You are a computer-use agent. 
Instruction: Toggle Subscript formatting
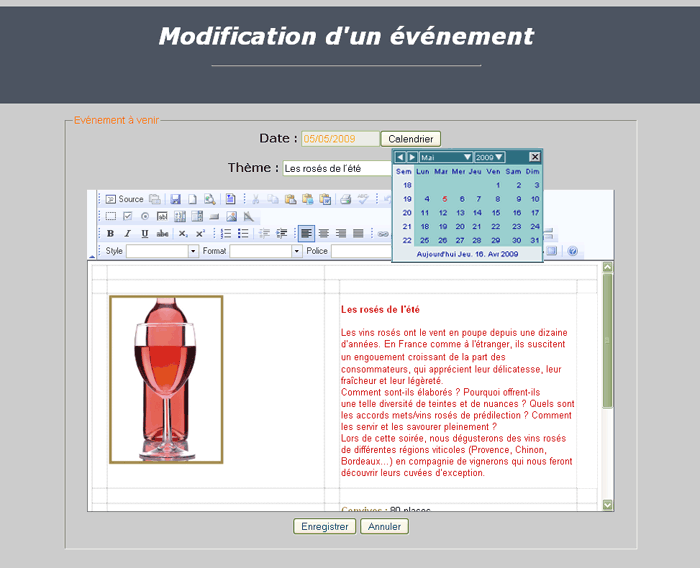[183, 234]
